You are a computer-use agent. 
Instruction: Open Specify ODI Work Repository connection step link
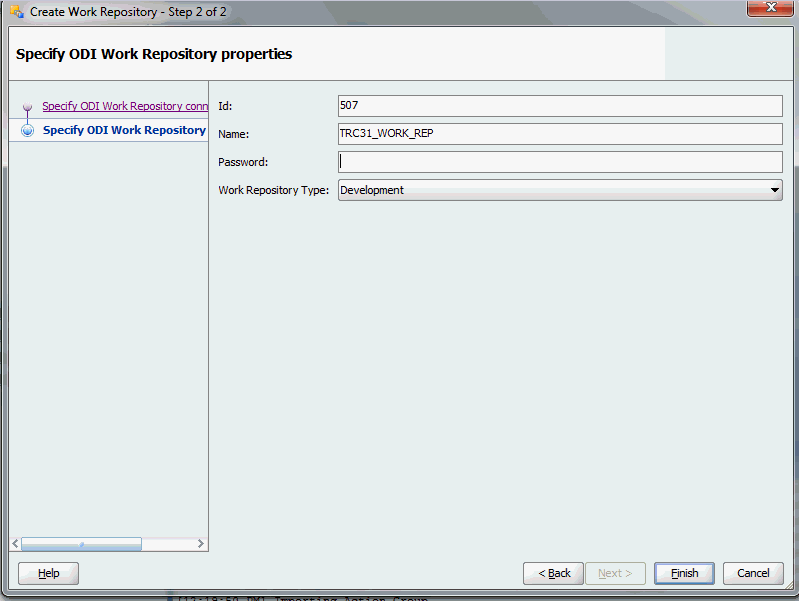click(x=125, y=106)
